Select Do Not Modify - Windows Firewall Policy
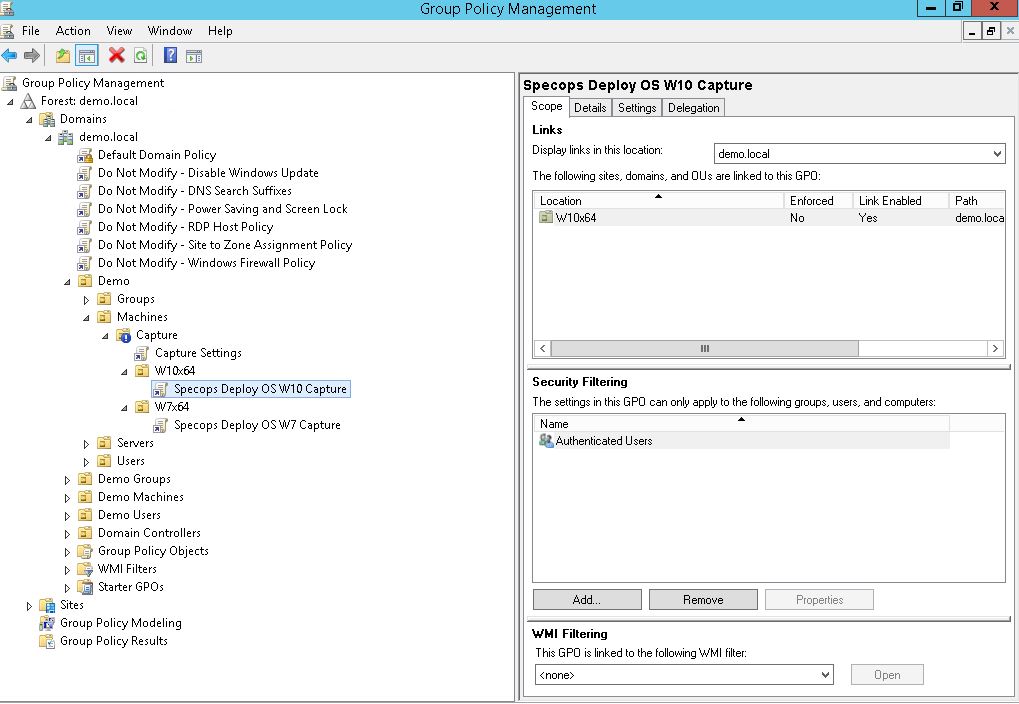 pyautogui.click(x=206, y=263)
